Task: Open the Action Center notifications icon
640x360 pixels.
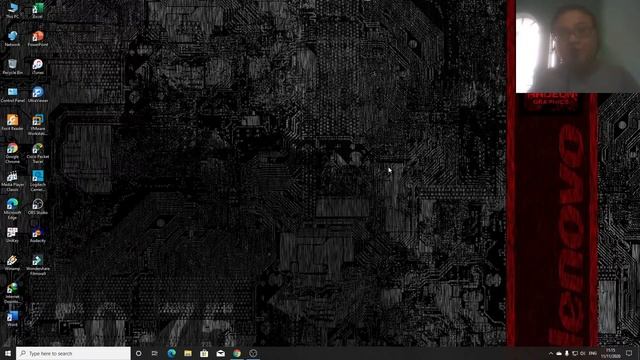Action: 629,353
